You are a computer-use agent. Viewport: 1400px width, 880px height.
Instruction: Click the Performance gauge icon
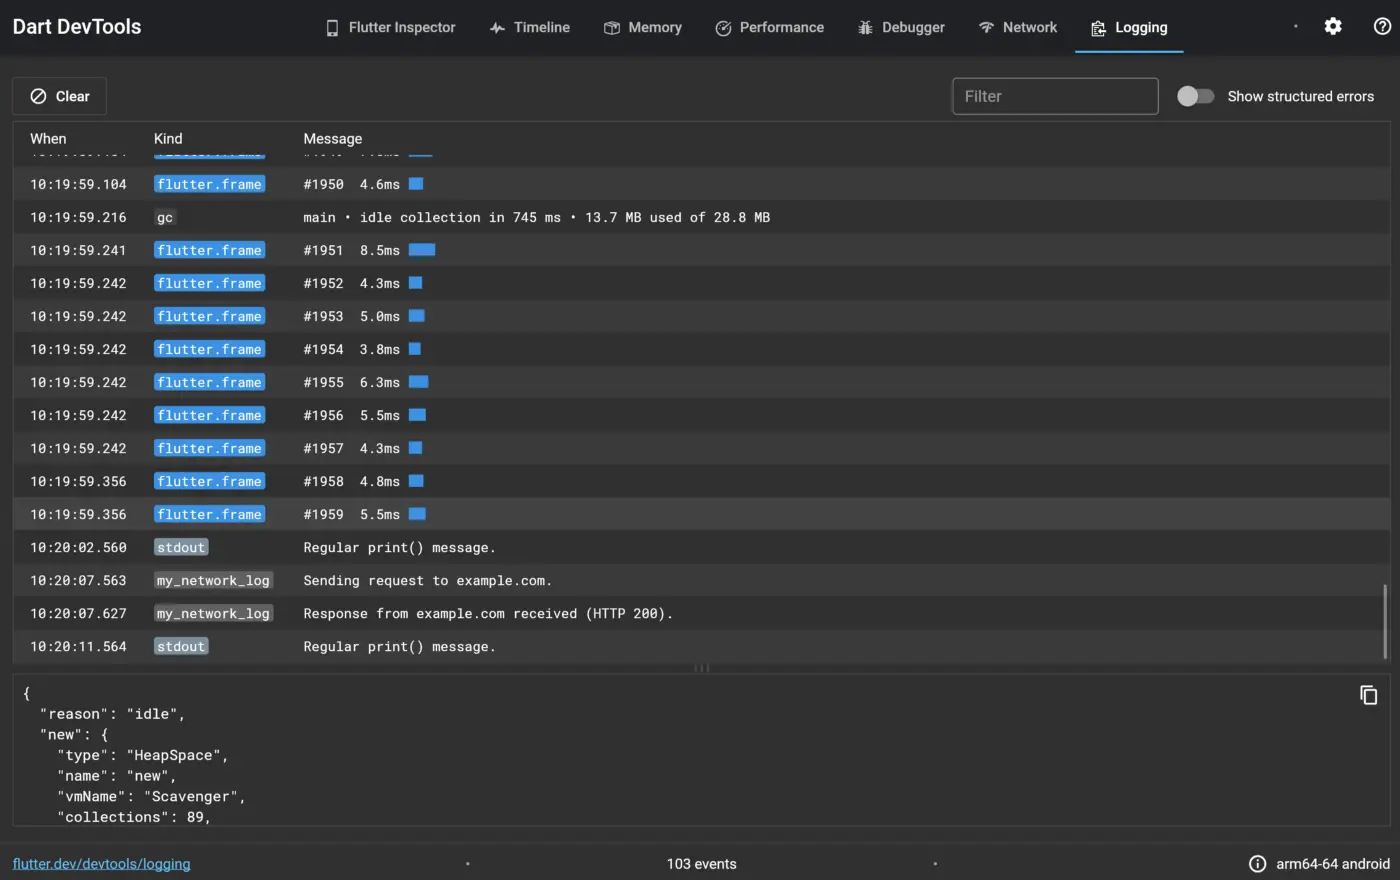click(x=723, y=28)
